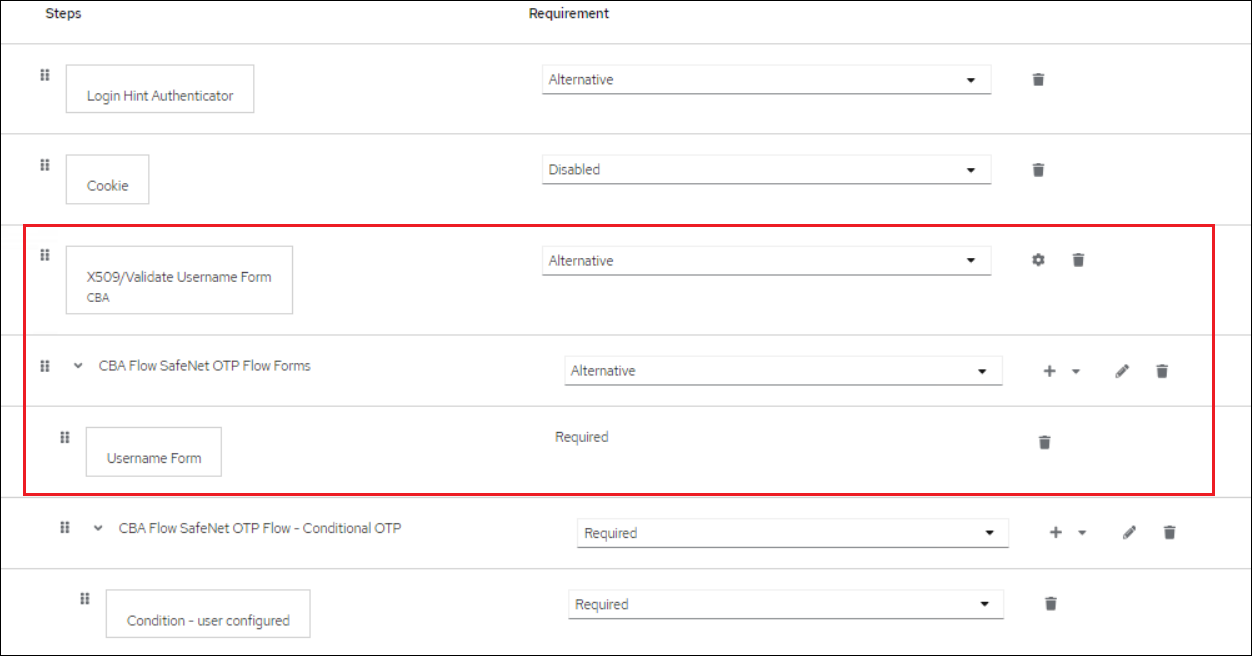Screen dimensions: 1252x656
Task: Collapse the CBA Flow SafeNet OTP Flow Forms
Action: 78,366
